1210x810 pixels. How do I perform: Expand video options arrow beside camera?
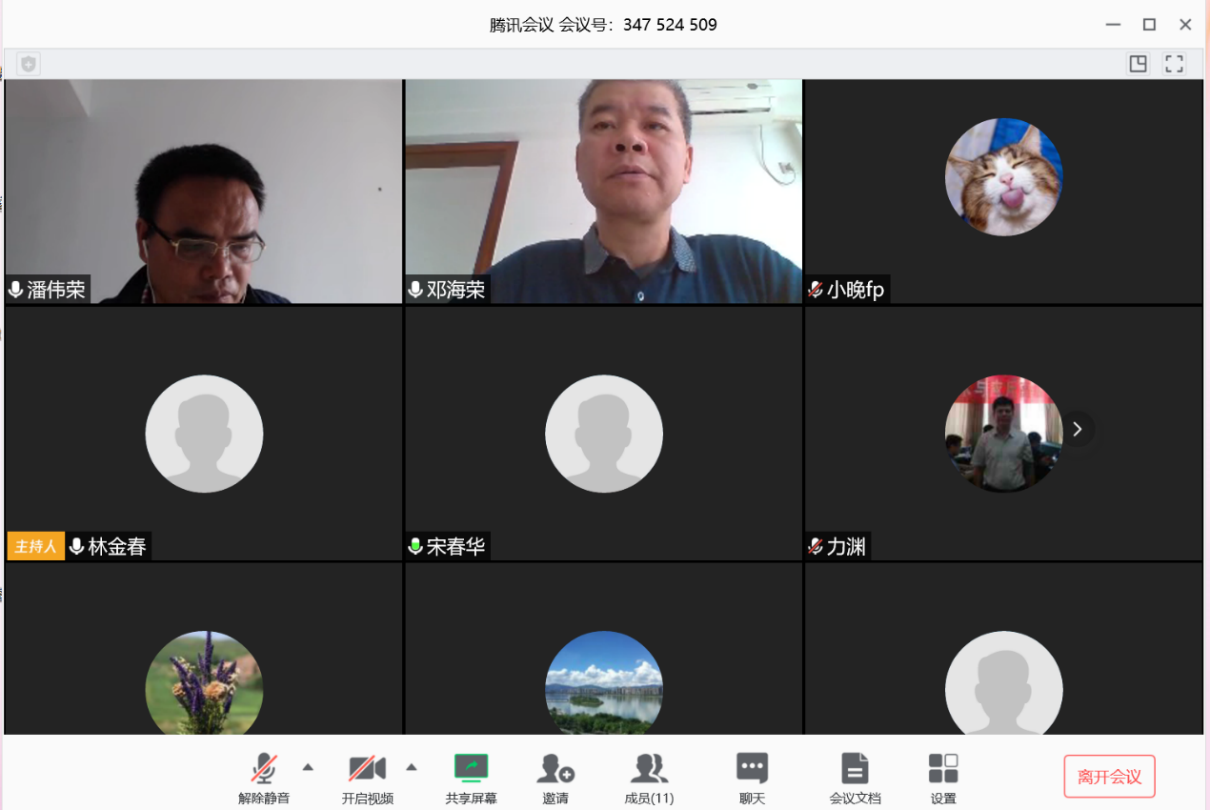pos(411,767)
